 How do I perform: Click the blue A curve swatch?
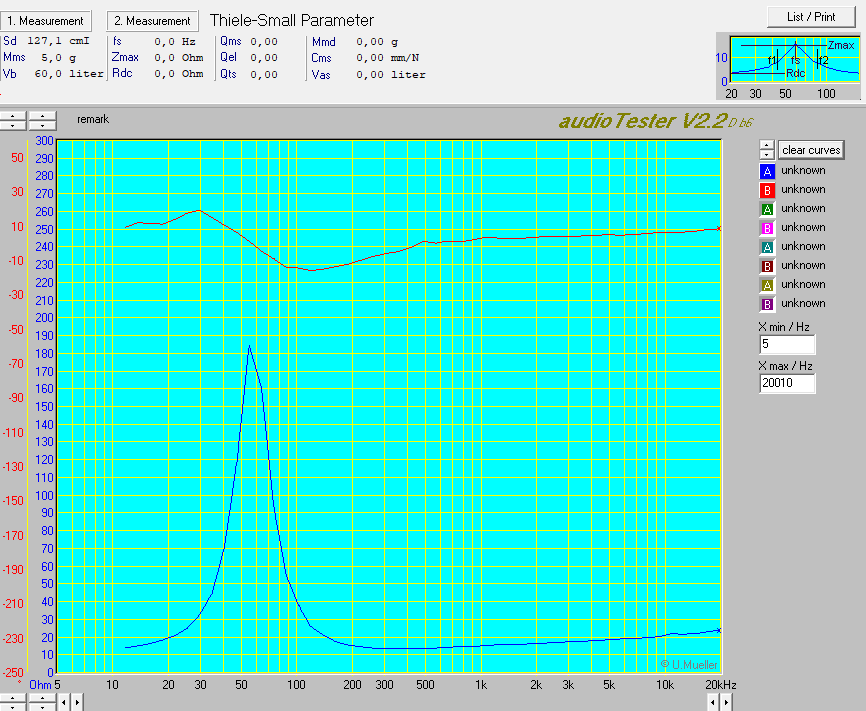coord(767,171)
